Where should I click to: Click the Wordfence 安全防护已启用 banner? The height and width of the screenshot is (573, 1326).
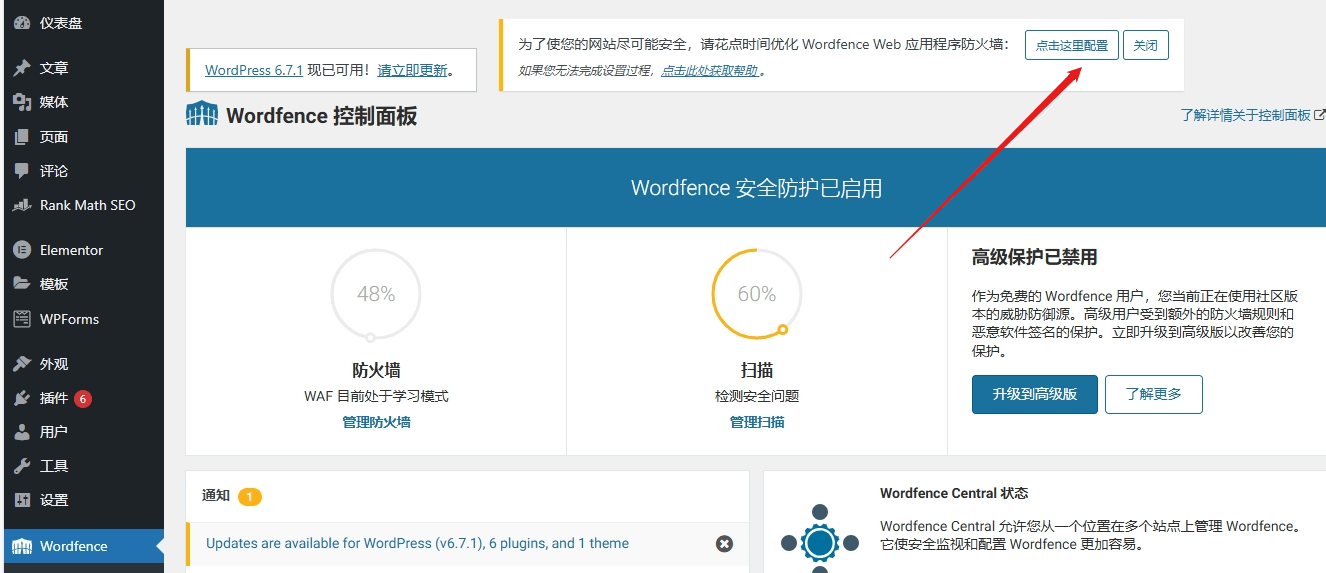756,188
